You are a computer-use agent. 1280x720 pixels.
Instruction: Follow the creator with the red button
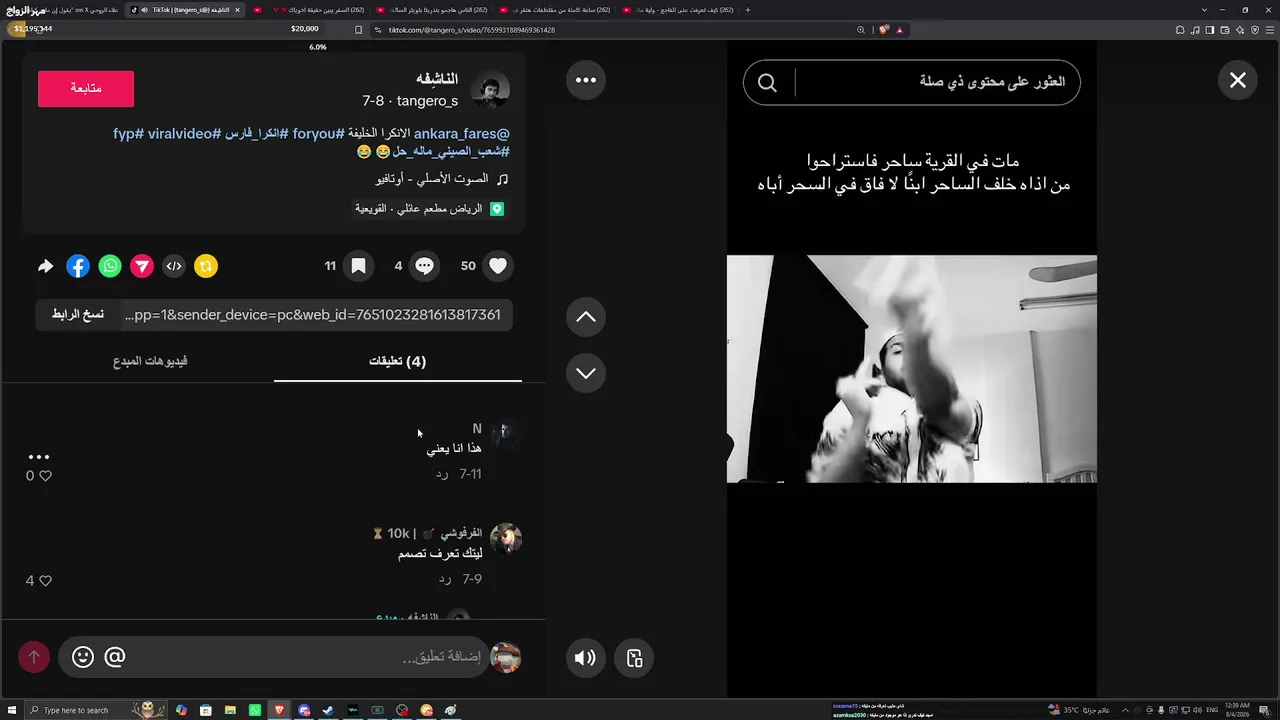(86, 89)
